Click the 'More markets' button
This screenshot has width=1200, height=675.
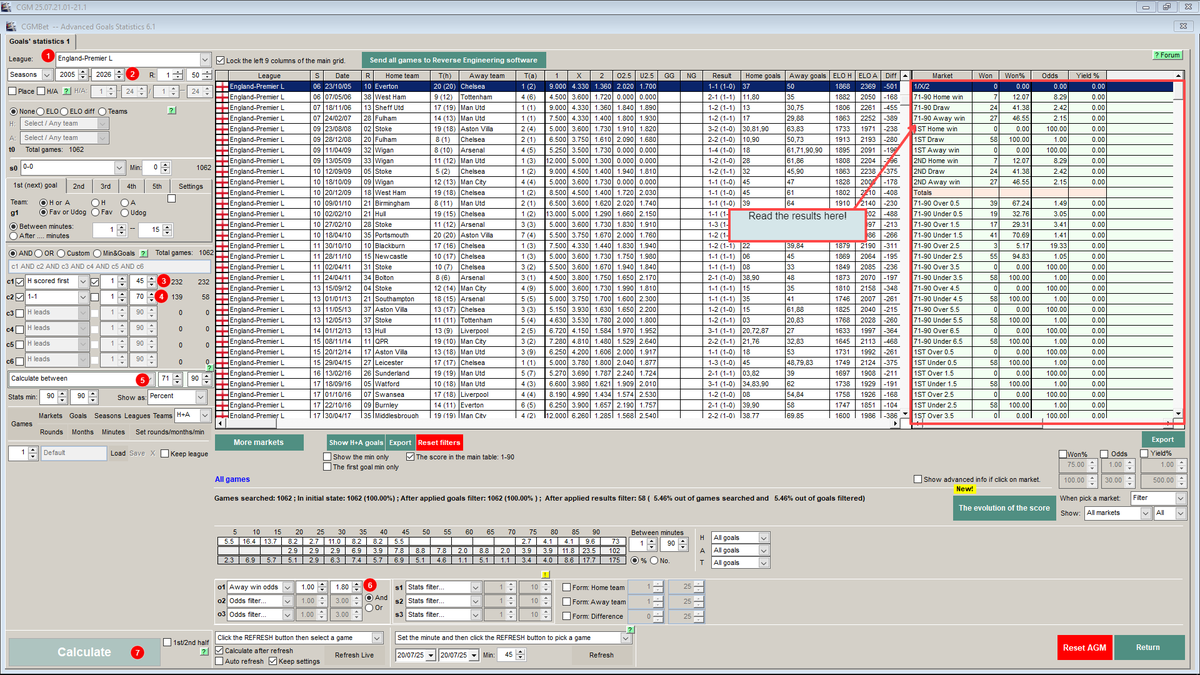[x=257, y=441]
